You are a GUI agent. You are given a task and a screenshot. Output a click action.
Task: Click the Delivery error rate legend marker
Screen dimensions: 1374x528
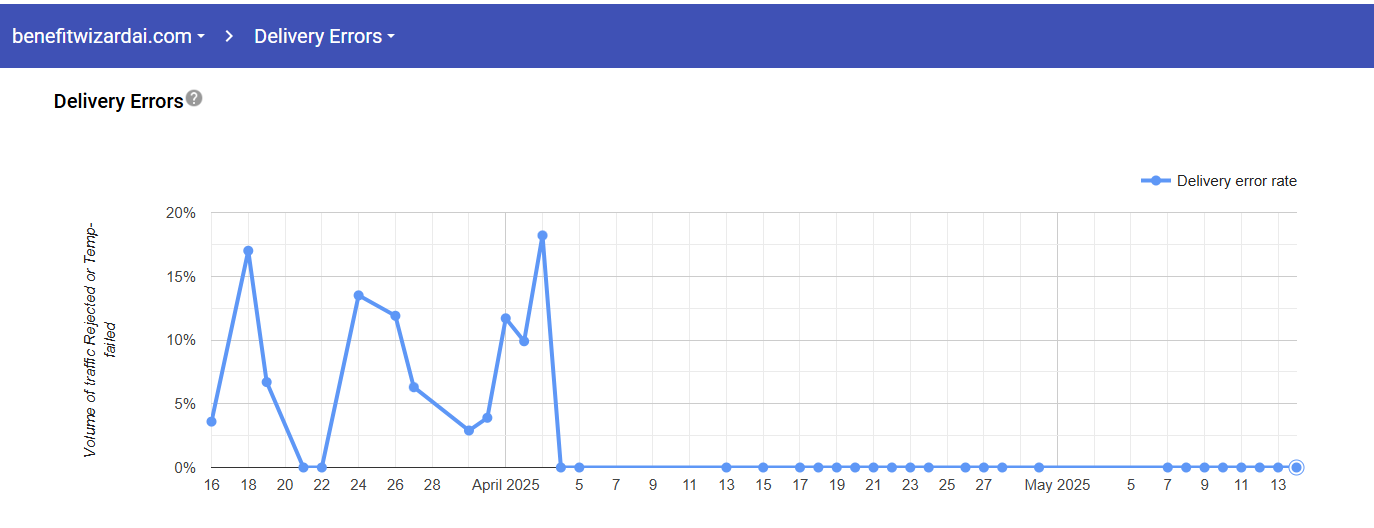click(1156, 181)
